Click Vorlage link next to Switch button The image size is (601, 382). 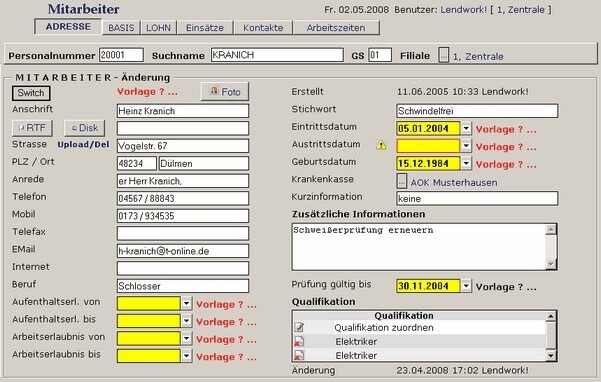pyautogui.click(x=147, y=92)
